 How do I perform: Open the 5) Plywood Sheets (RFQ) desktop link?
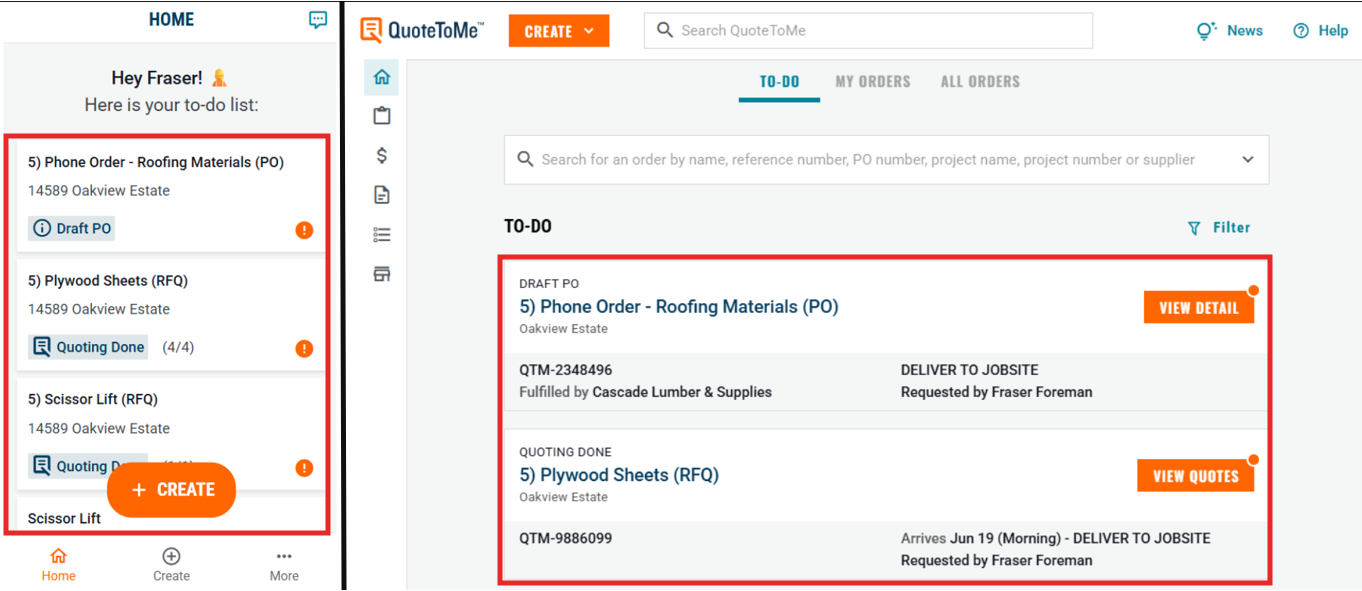point(619,475)
